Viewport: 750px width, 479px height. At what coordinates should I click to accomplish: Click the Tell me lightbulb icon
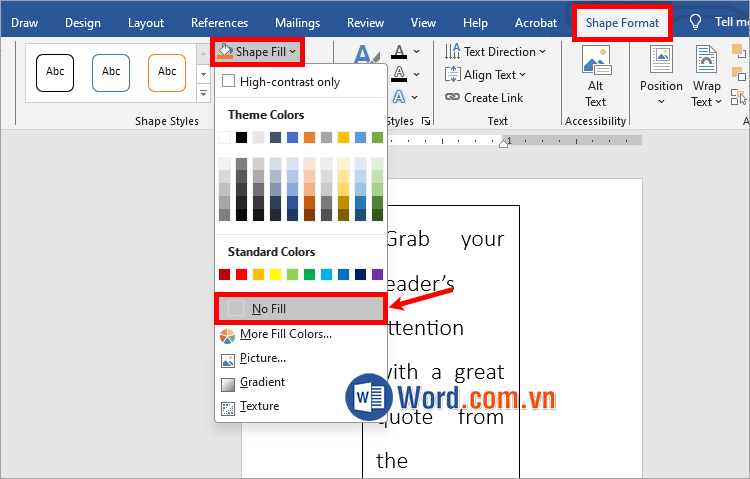[696, 22]
